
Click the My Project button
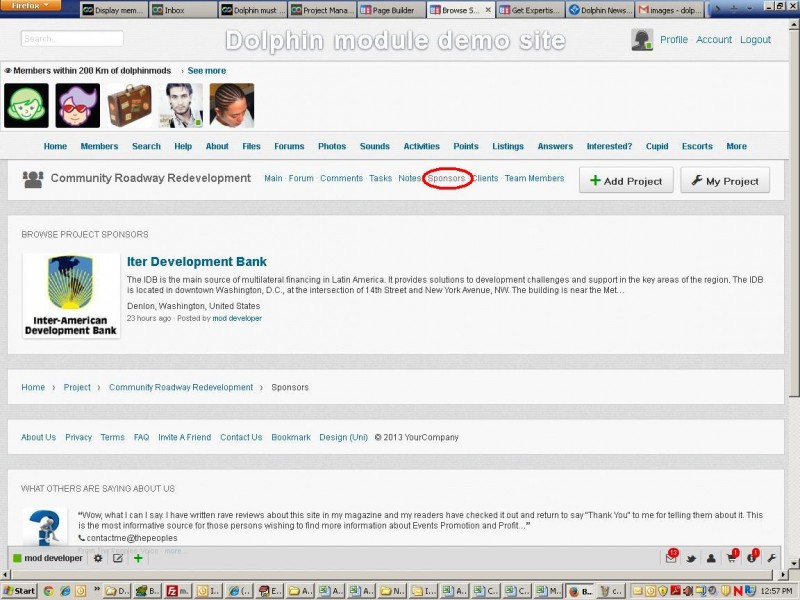(725, 181)
